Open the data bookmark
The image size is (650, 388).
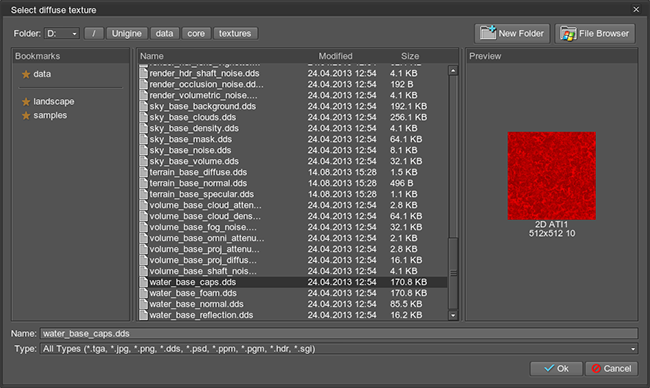coord(42,74)
